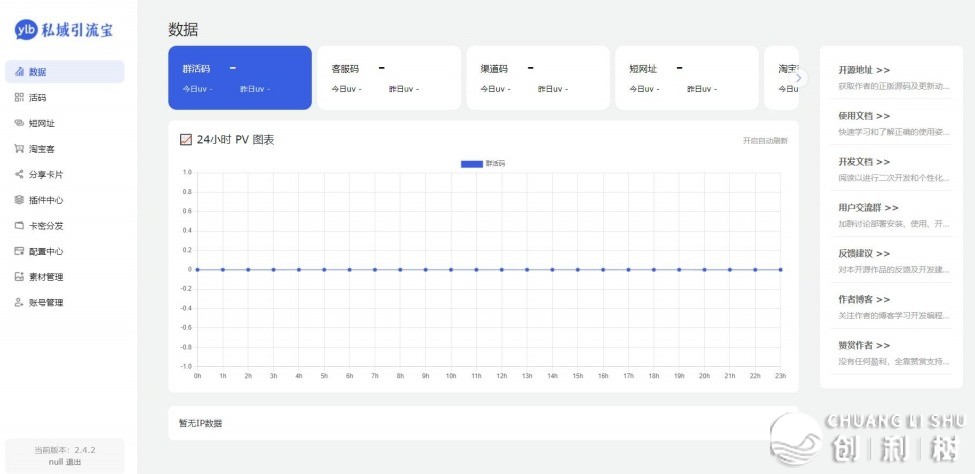Open 素材管理 in the sidebar

(x=65, y=277)
